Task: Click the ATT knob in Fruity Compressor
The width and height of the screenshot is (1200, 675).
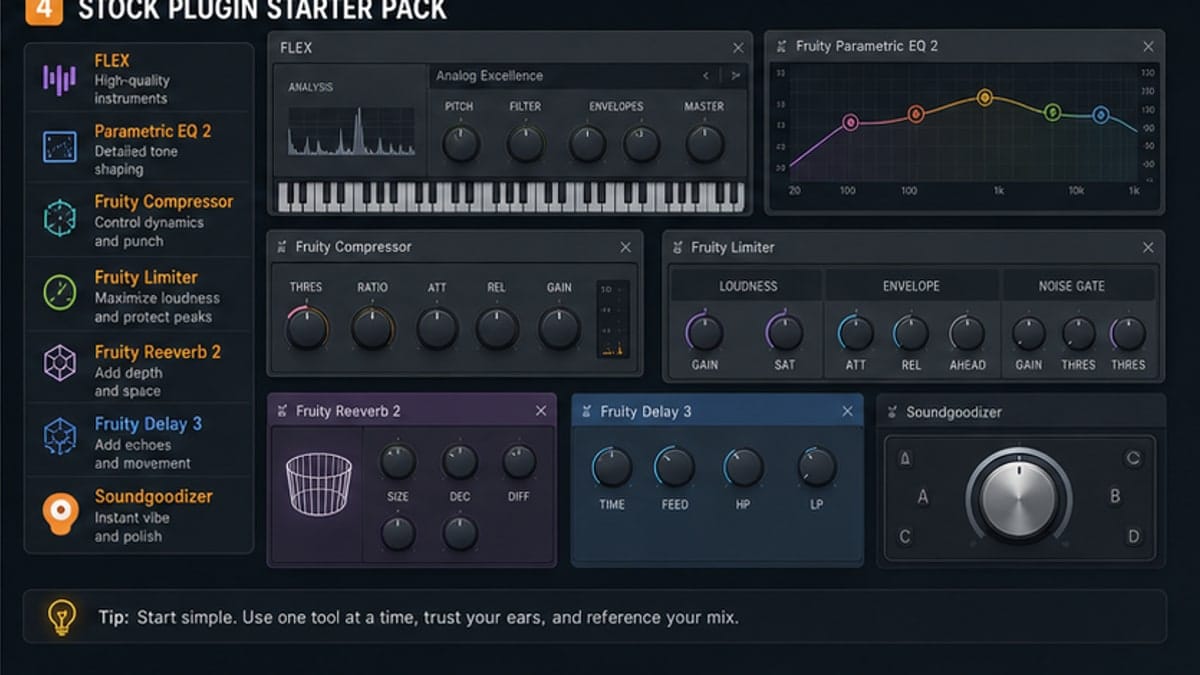Action: pyautogui.click(x=437, y=328)
